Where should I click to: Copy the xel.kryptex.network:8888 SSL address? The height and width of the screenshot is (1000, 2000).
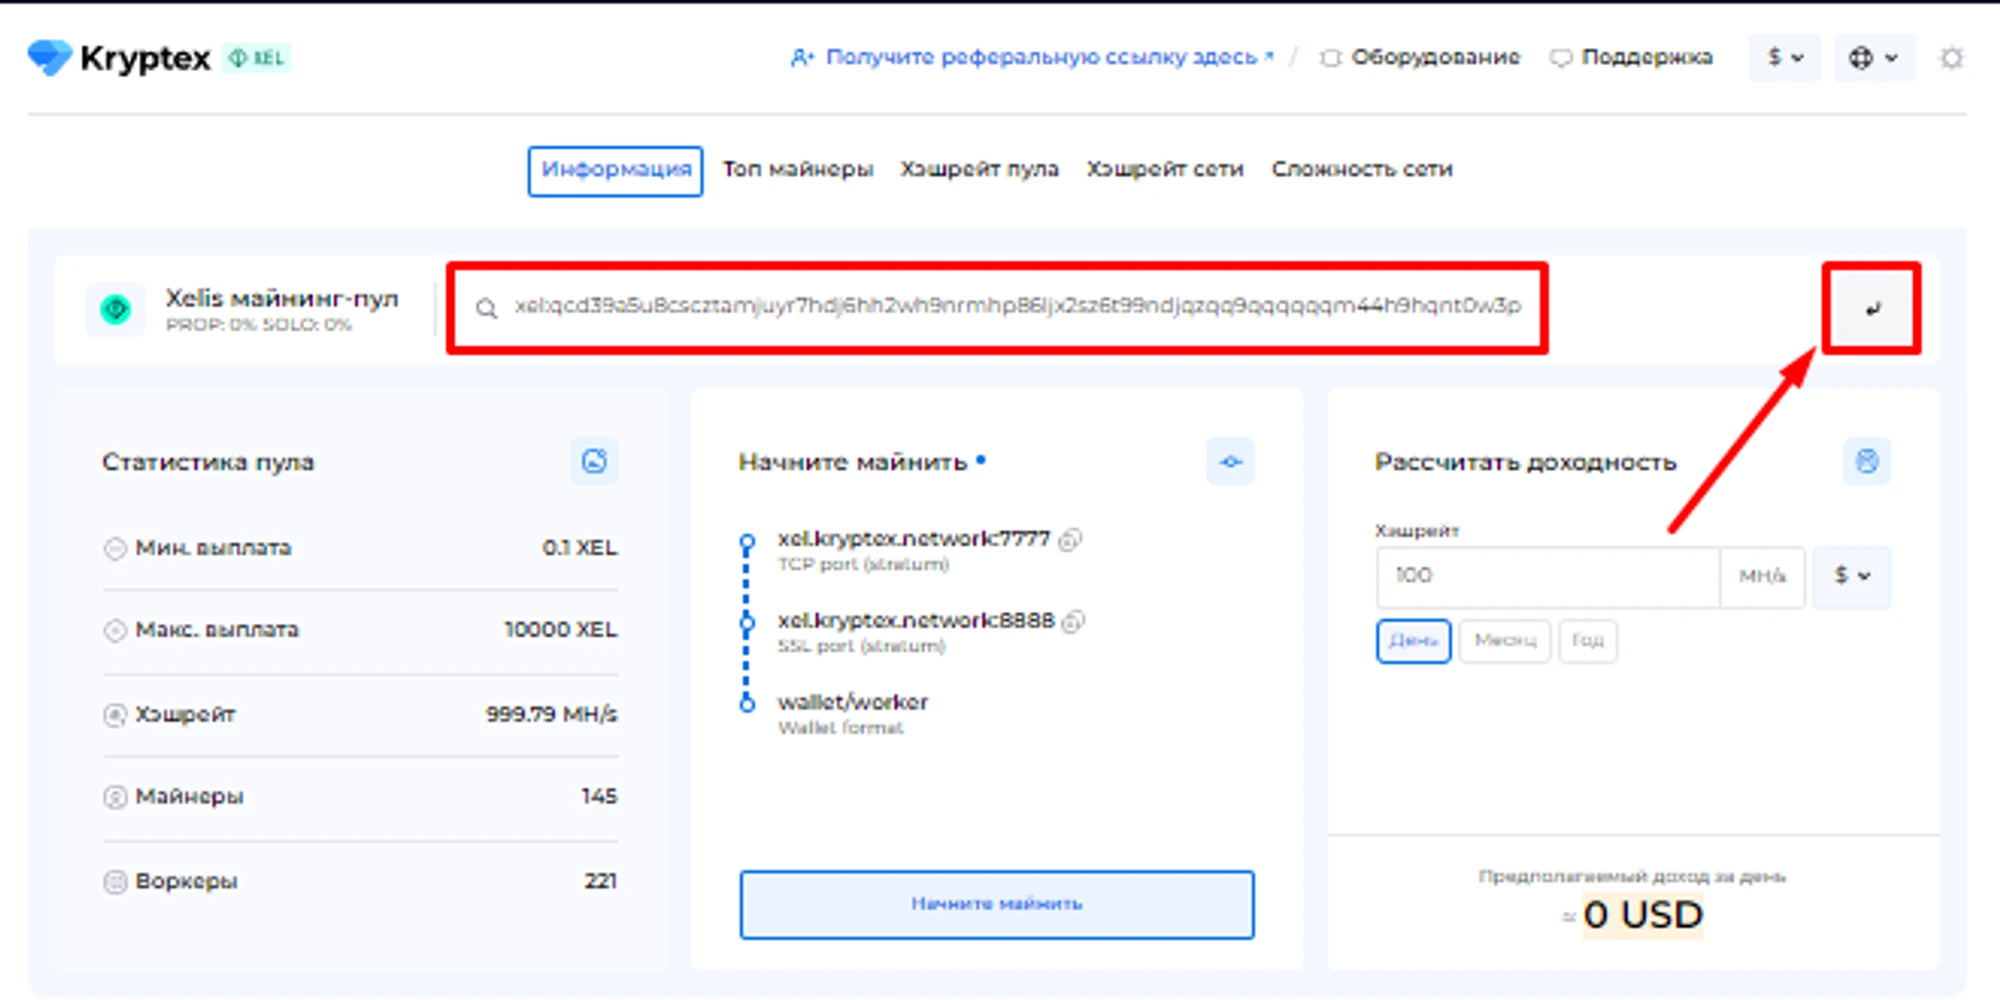(1073, 622)
